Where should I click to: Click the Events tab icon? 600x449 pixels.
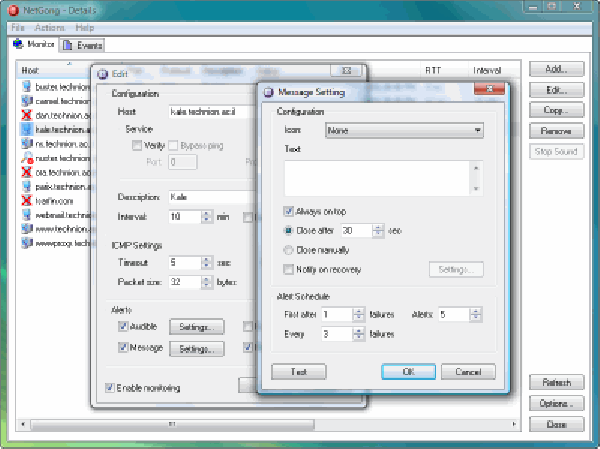click(x=68, y=46)
